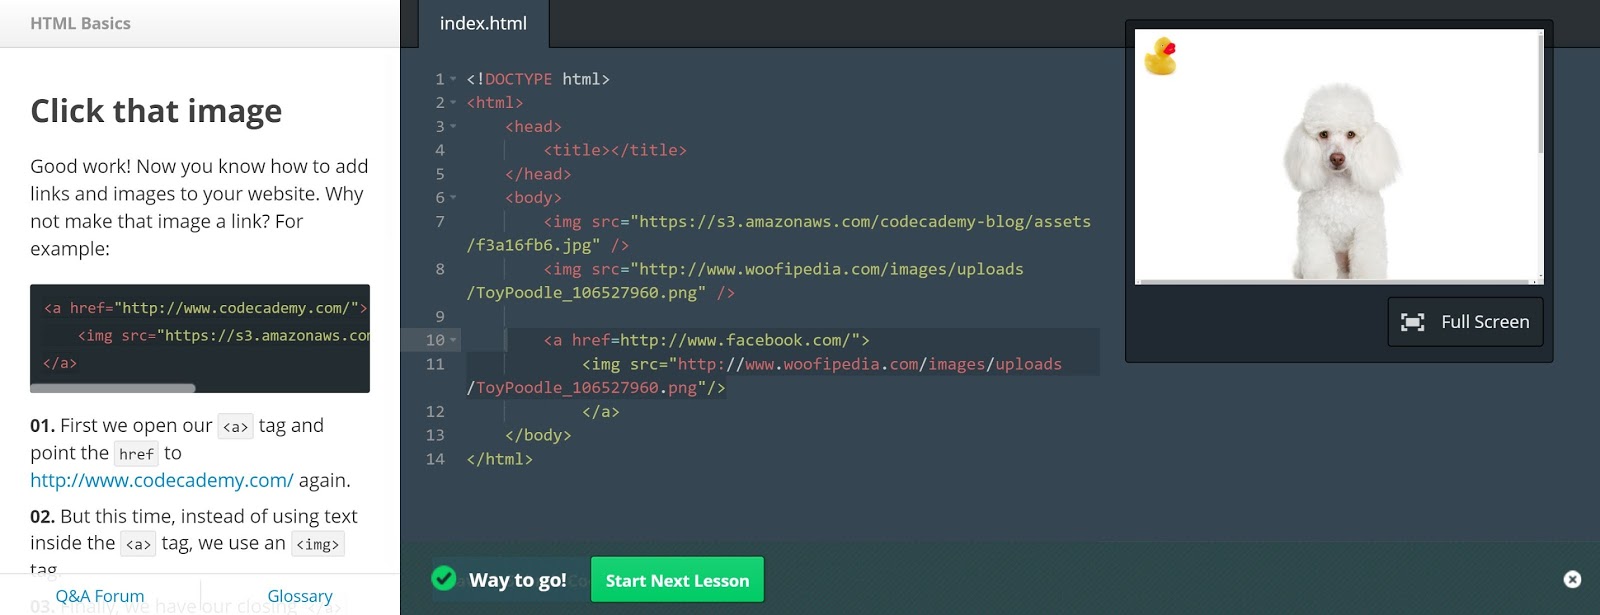Click the <a href> line in example code
The image size is (1600, 615).
coord(205,308)
